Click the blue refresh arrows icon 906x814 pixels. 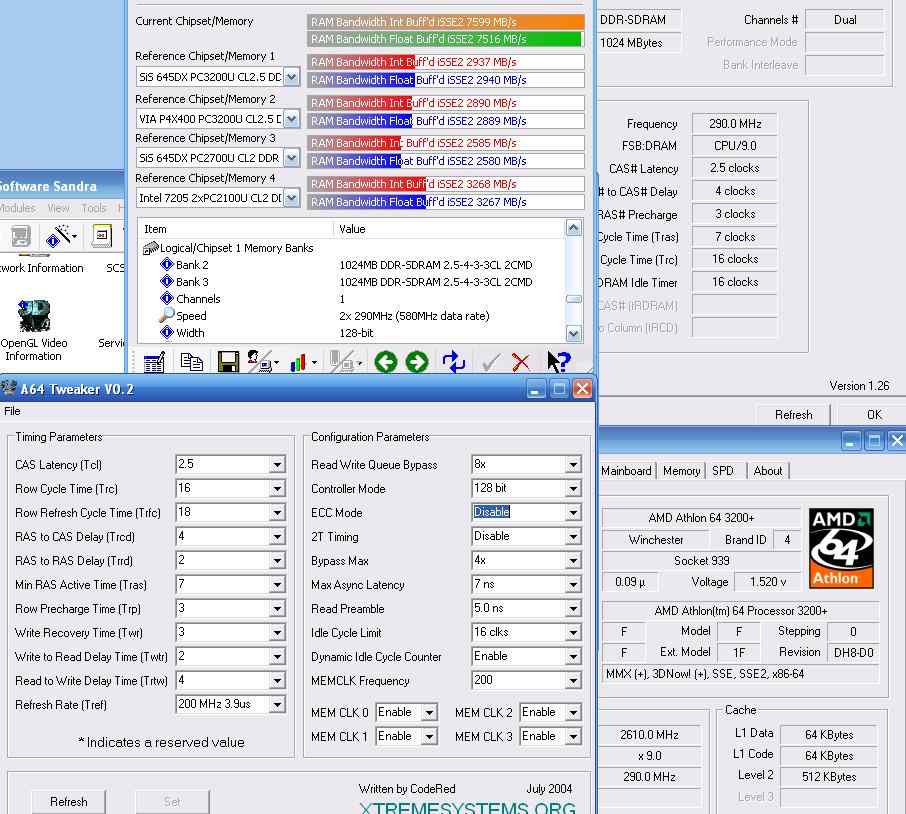tap(454, 362)
